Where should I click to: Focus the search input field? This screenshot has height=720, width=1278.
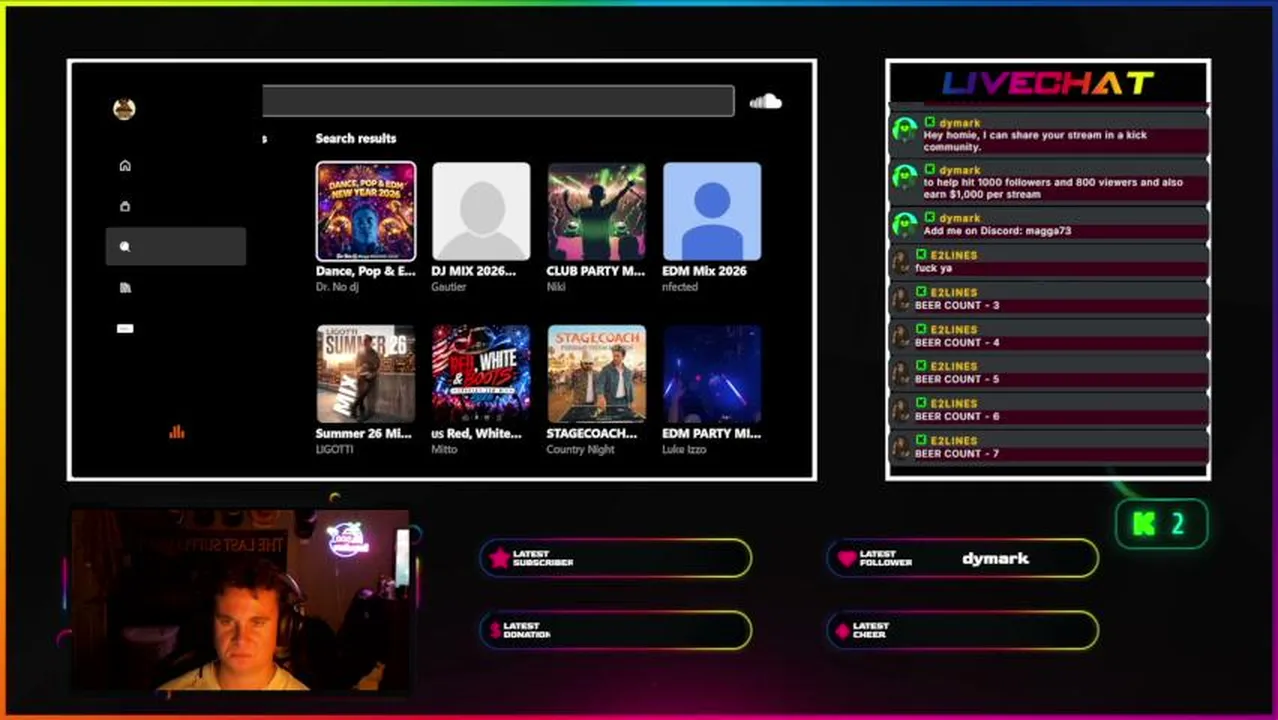point(498,101)
